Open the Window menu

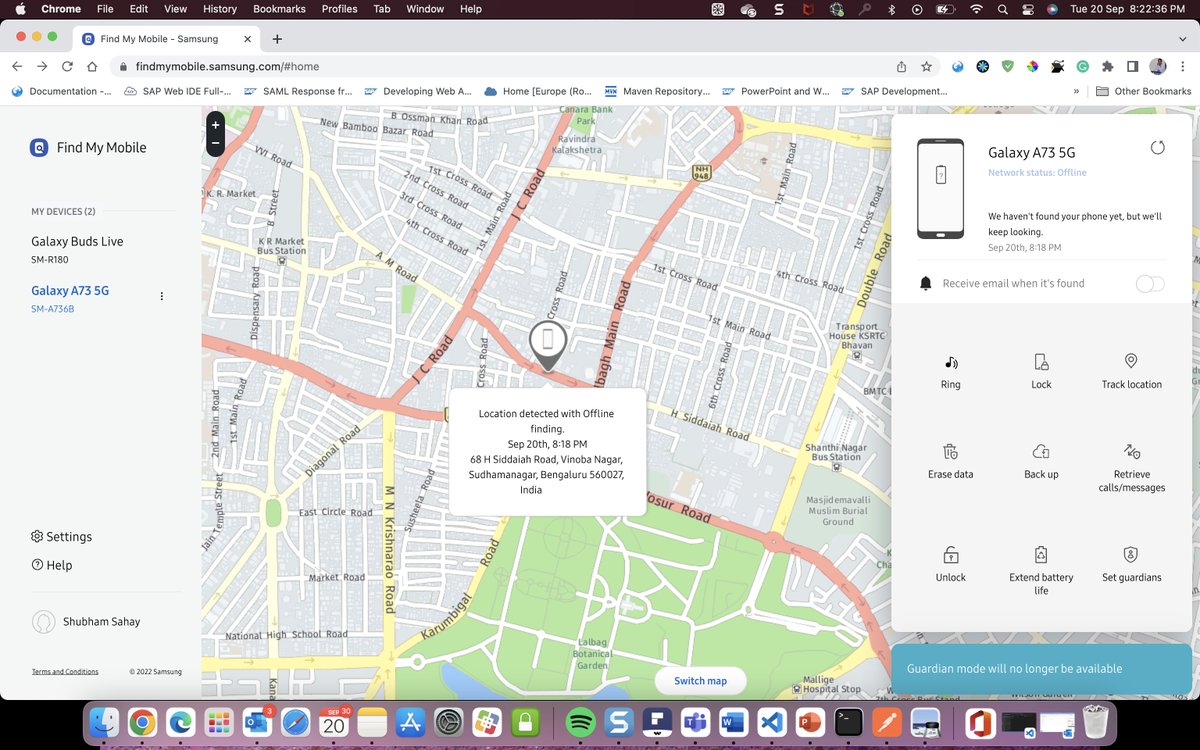click(425, 9)
